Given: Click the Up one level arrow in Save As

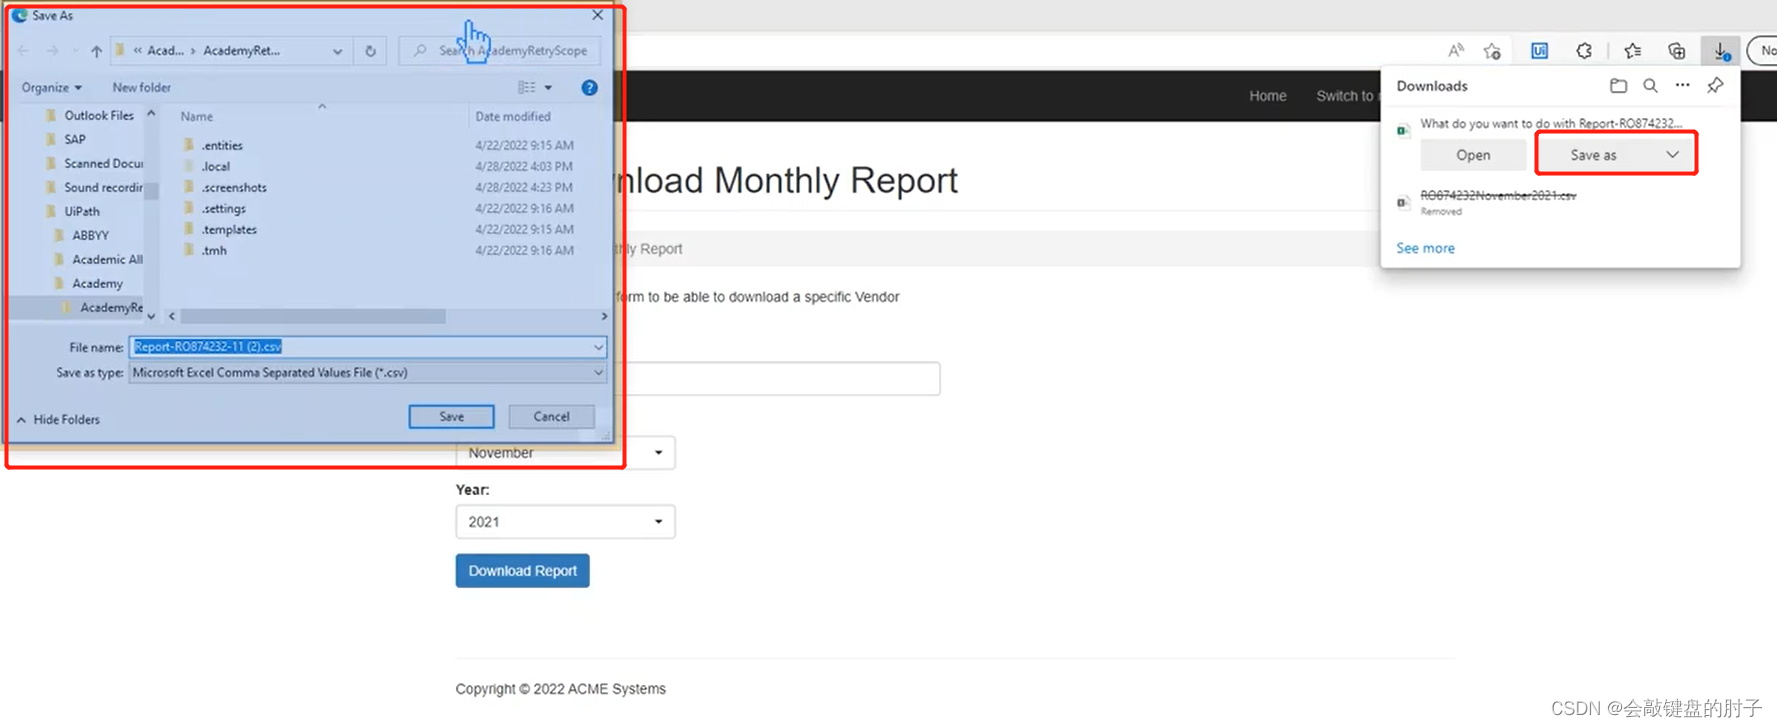Looking at the screenshot, I should (x=96, y=51).
